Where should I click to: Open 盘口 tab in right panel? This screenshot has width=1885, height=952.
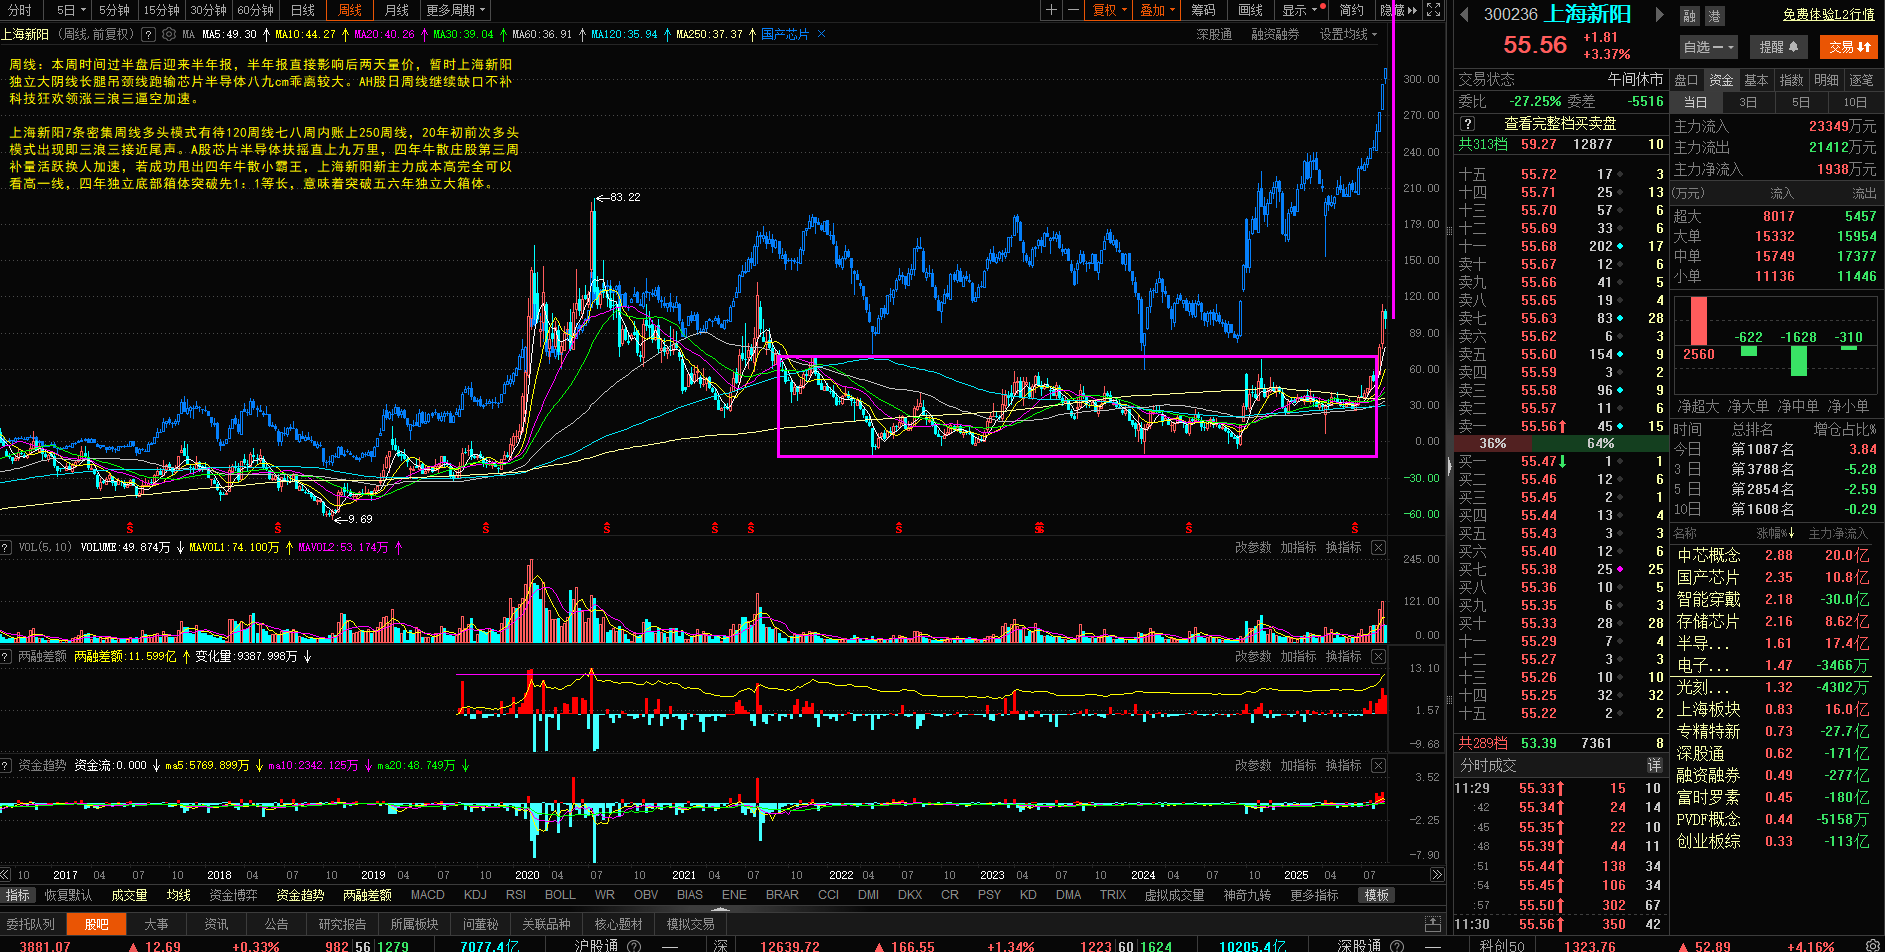click(x=1686, y=80)
